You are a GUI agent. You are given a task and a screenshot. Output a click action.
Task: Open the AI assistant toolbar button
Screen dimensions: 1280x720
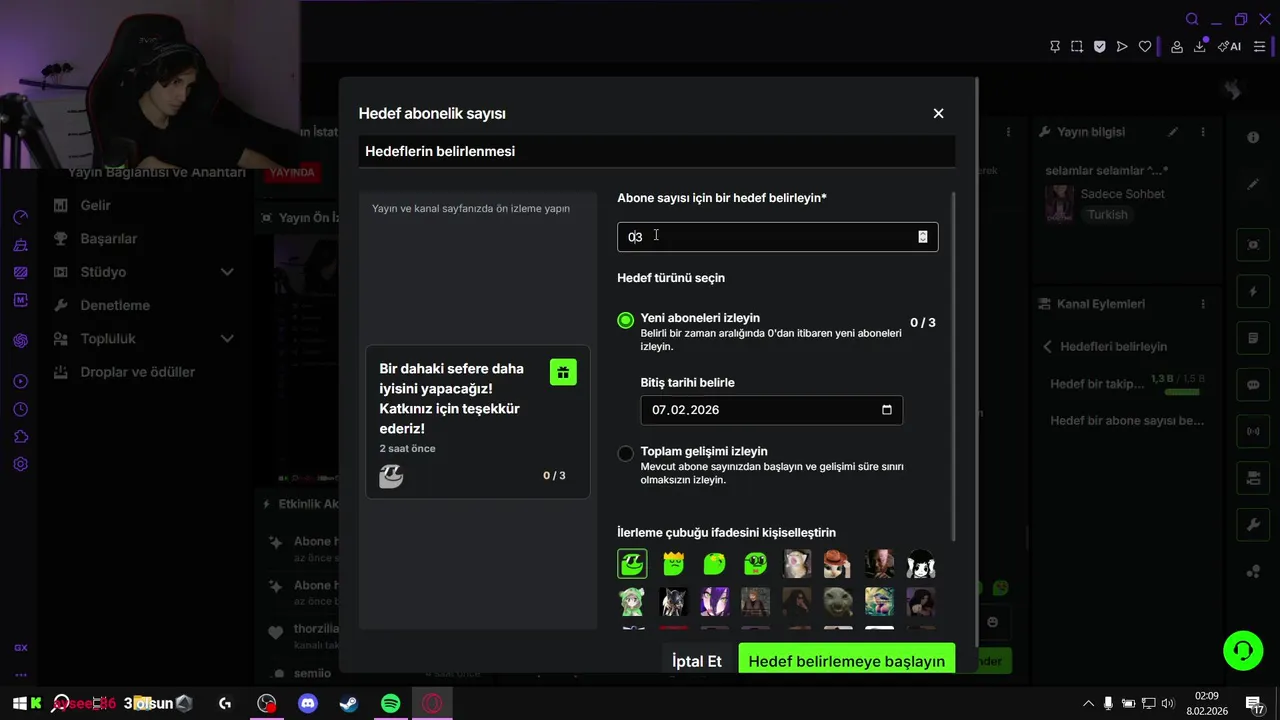[1229, 46]
